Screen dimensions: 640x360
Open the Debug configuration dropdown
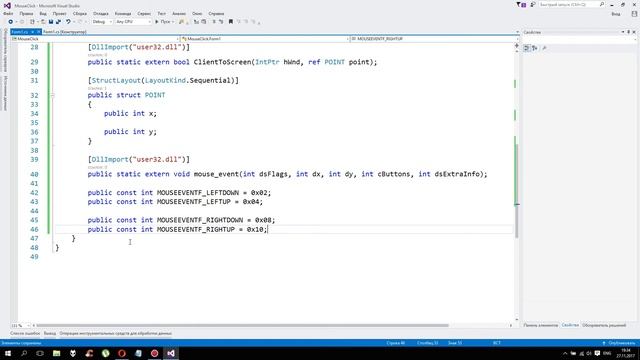point(102,22)
